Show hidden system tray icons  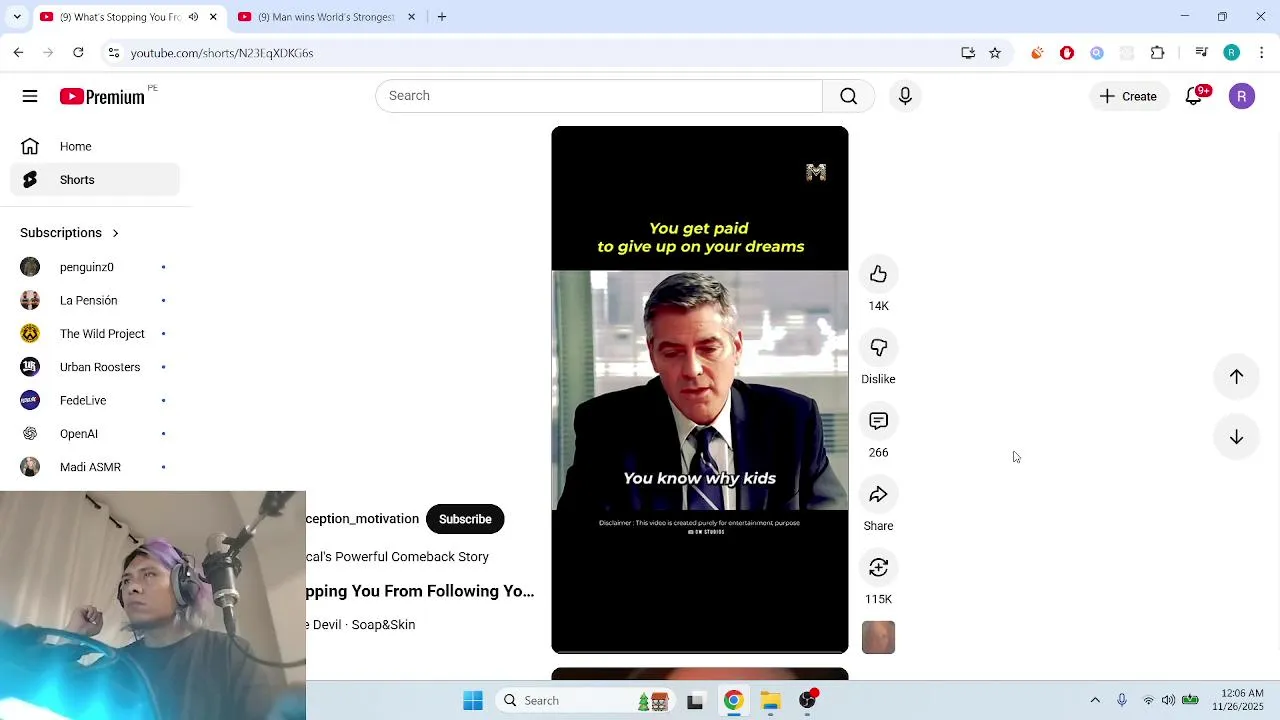pos(1095,700)
